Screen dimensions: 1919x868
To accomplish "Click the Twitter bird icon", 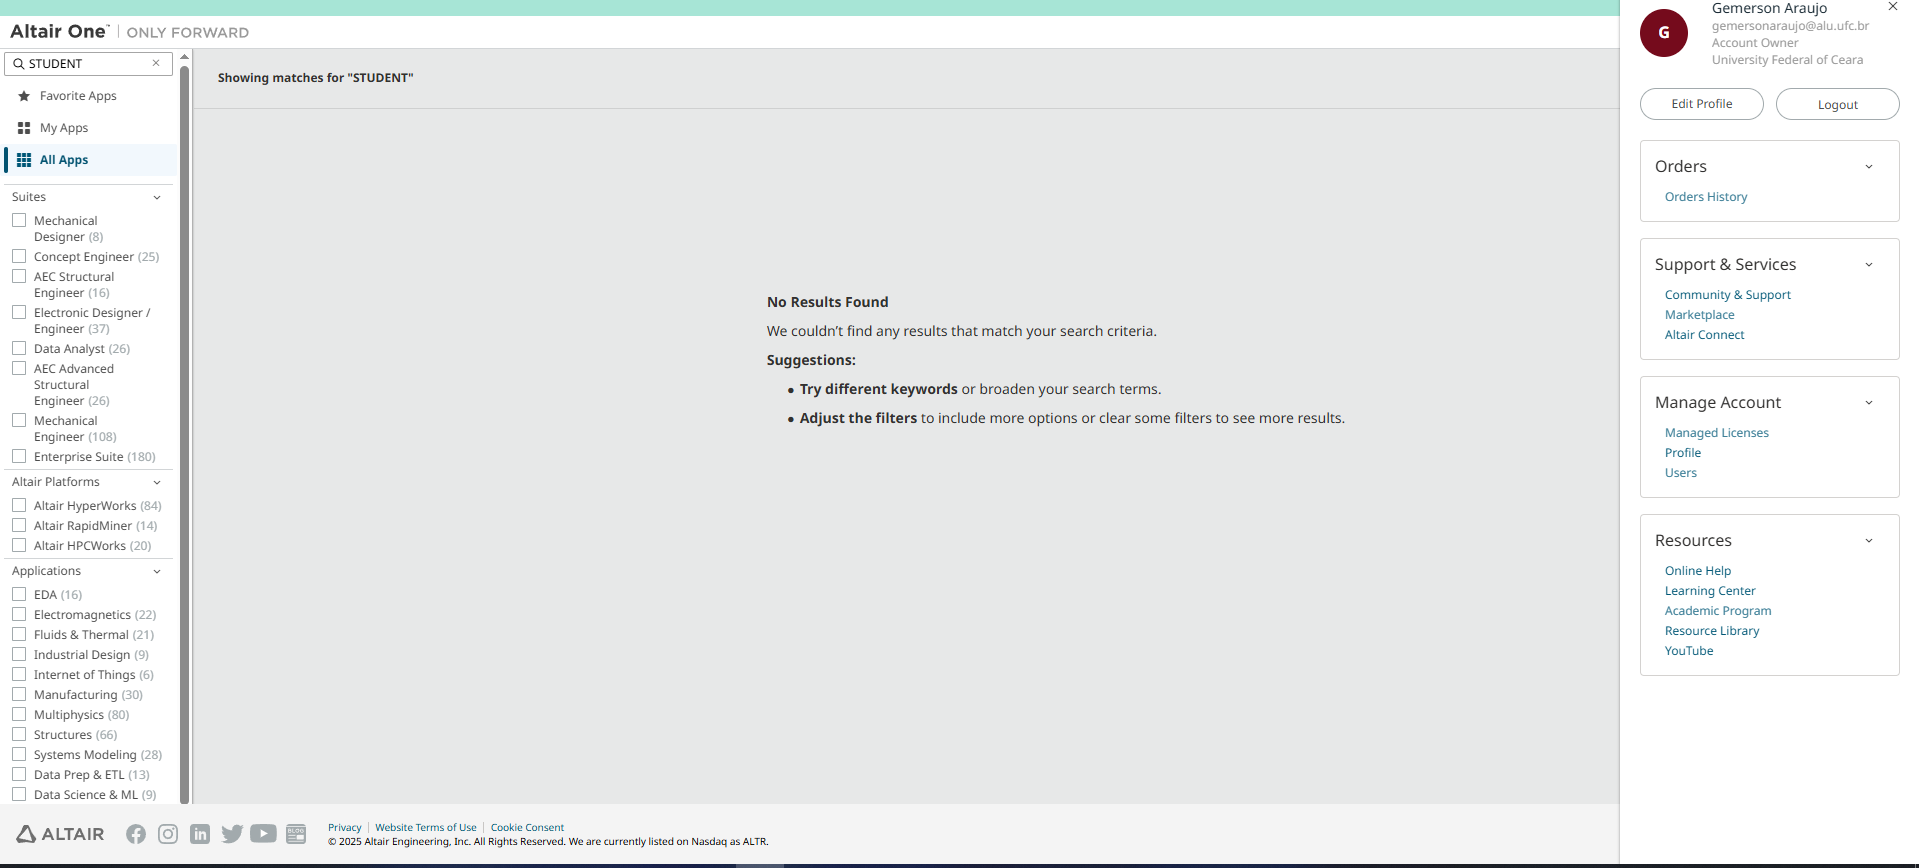I will [x=232, y=834].
